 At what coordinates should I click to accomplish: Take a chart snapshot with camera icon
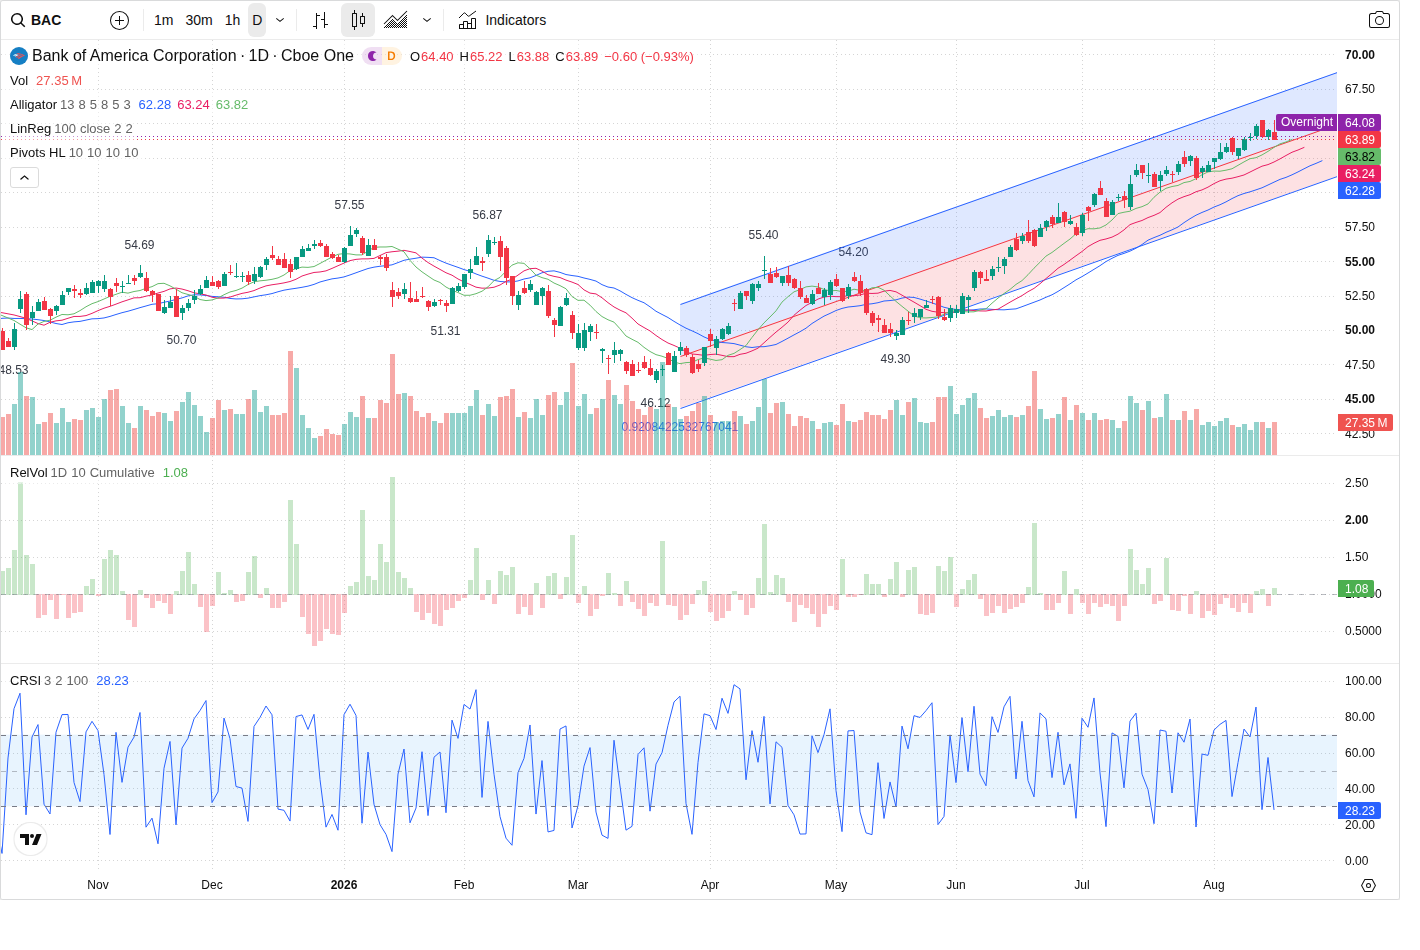click(1379, 20)
